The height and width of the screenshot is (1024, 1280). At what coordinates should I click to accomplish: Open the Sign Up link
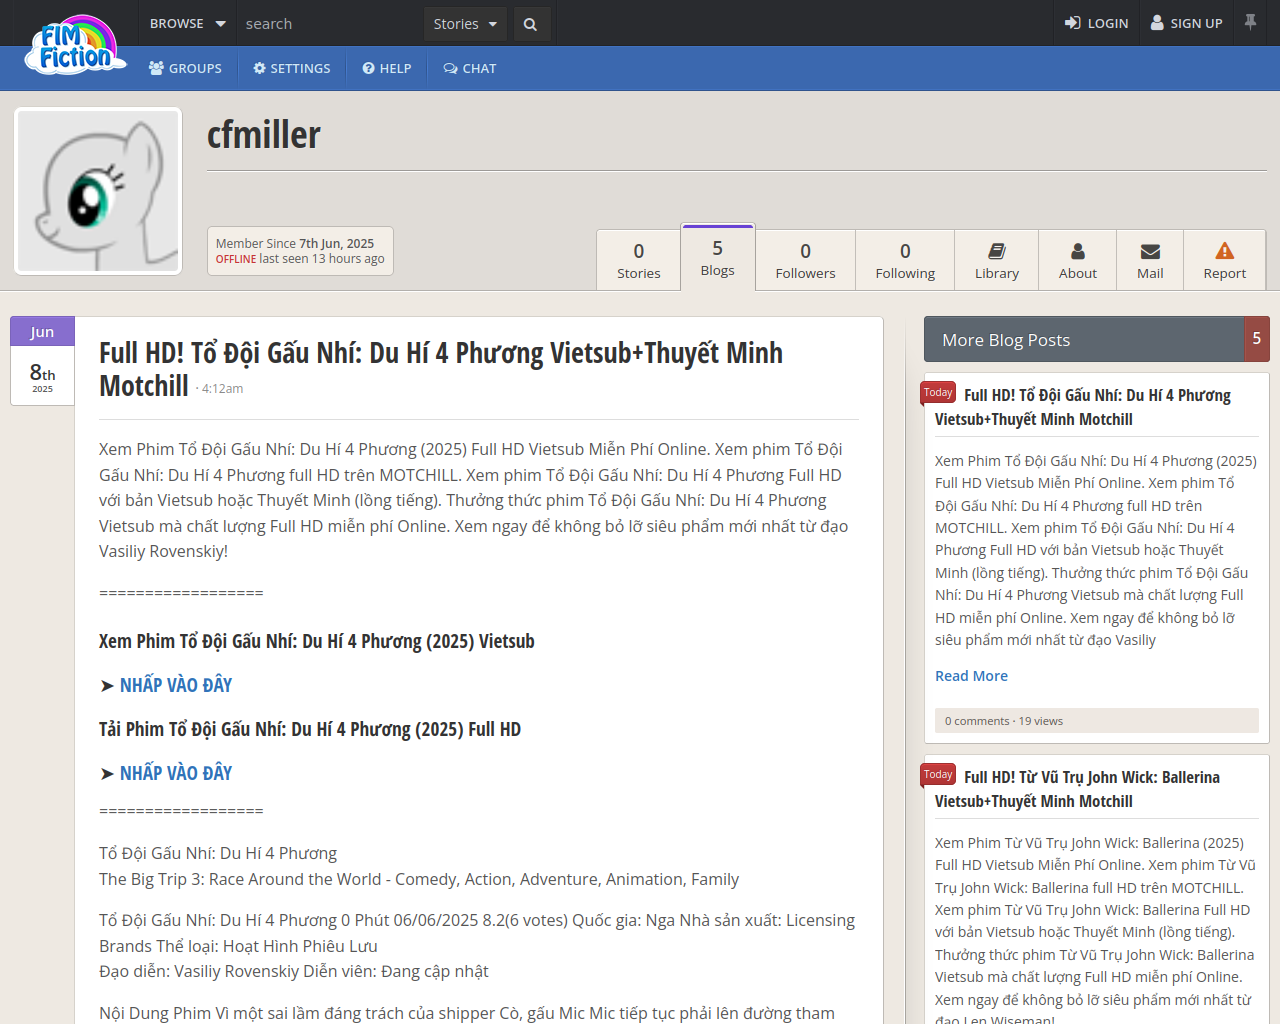pyautogui.click(x=1187, y=23)
